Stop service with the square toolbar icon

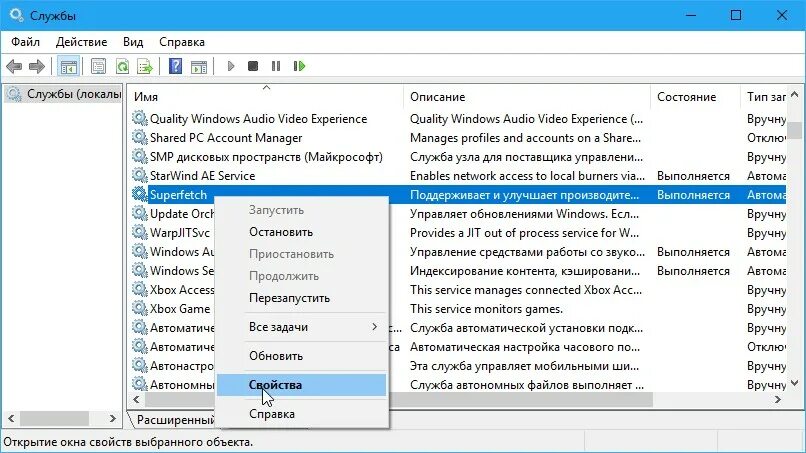253,66
